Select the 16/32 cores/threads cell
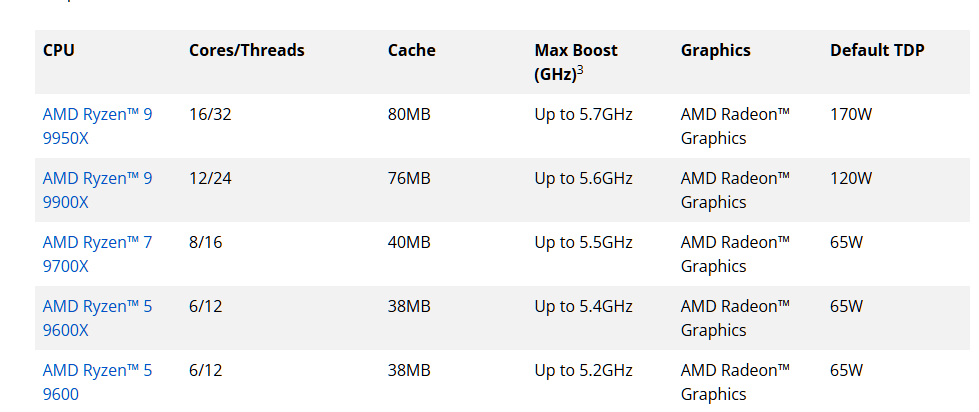The image size is (979, 412). click(210, 114)
